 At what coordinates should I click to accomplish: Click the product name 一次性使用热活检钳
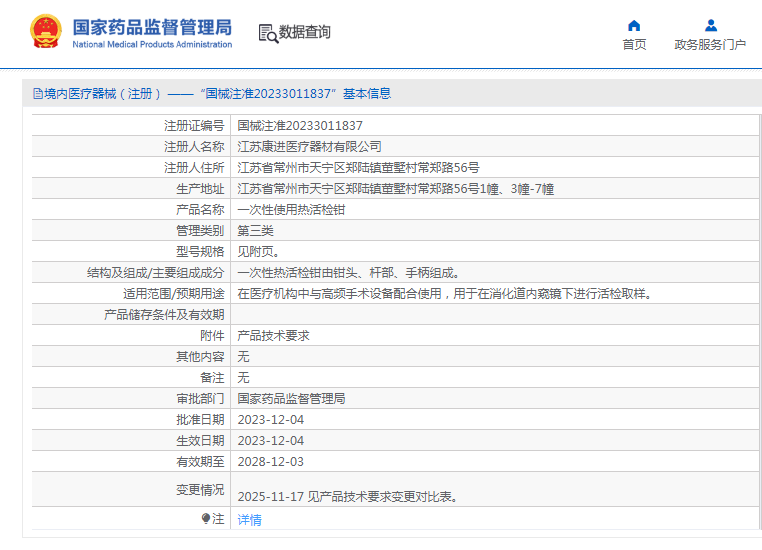click(291, 210)
